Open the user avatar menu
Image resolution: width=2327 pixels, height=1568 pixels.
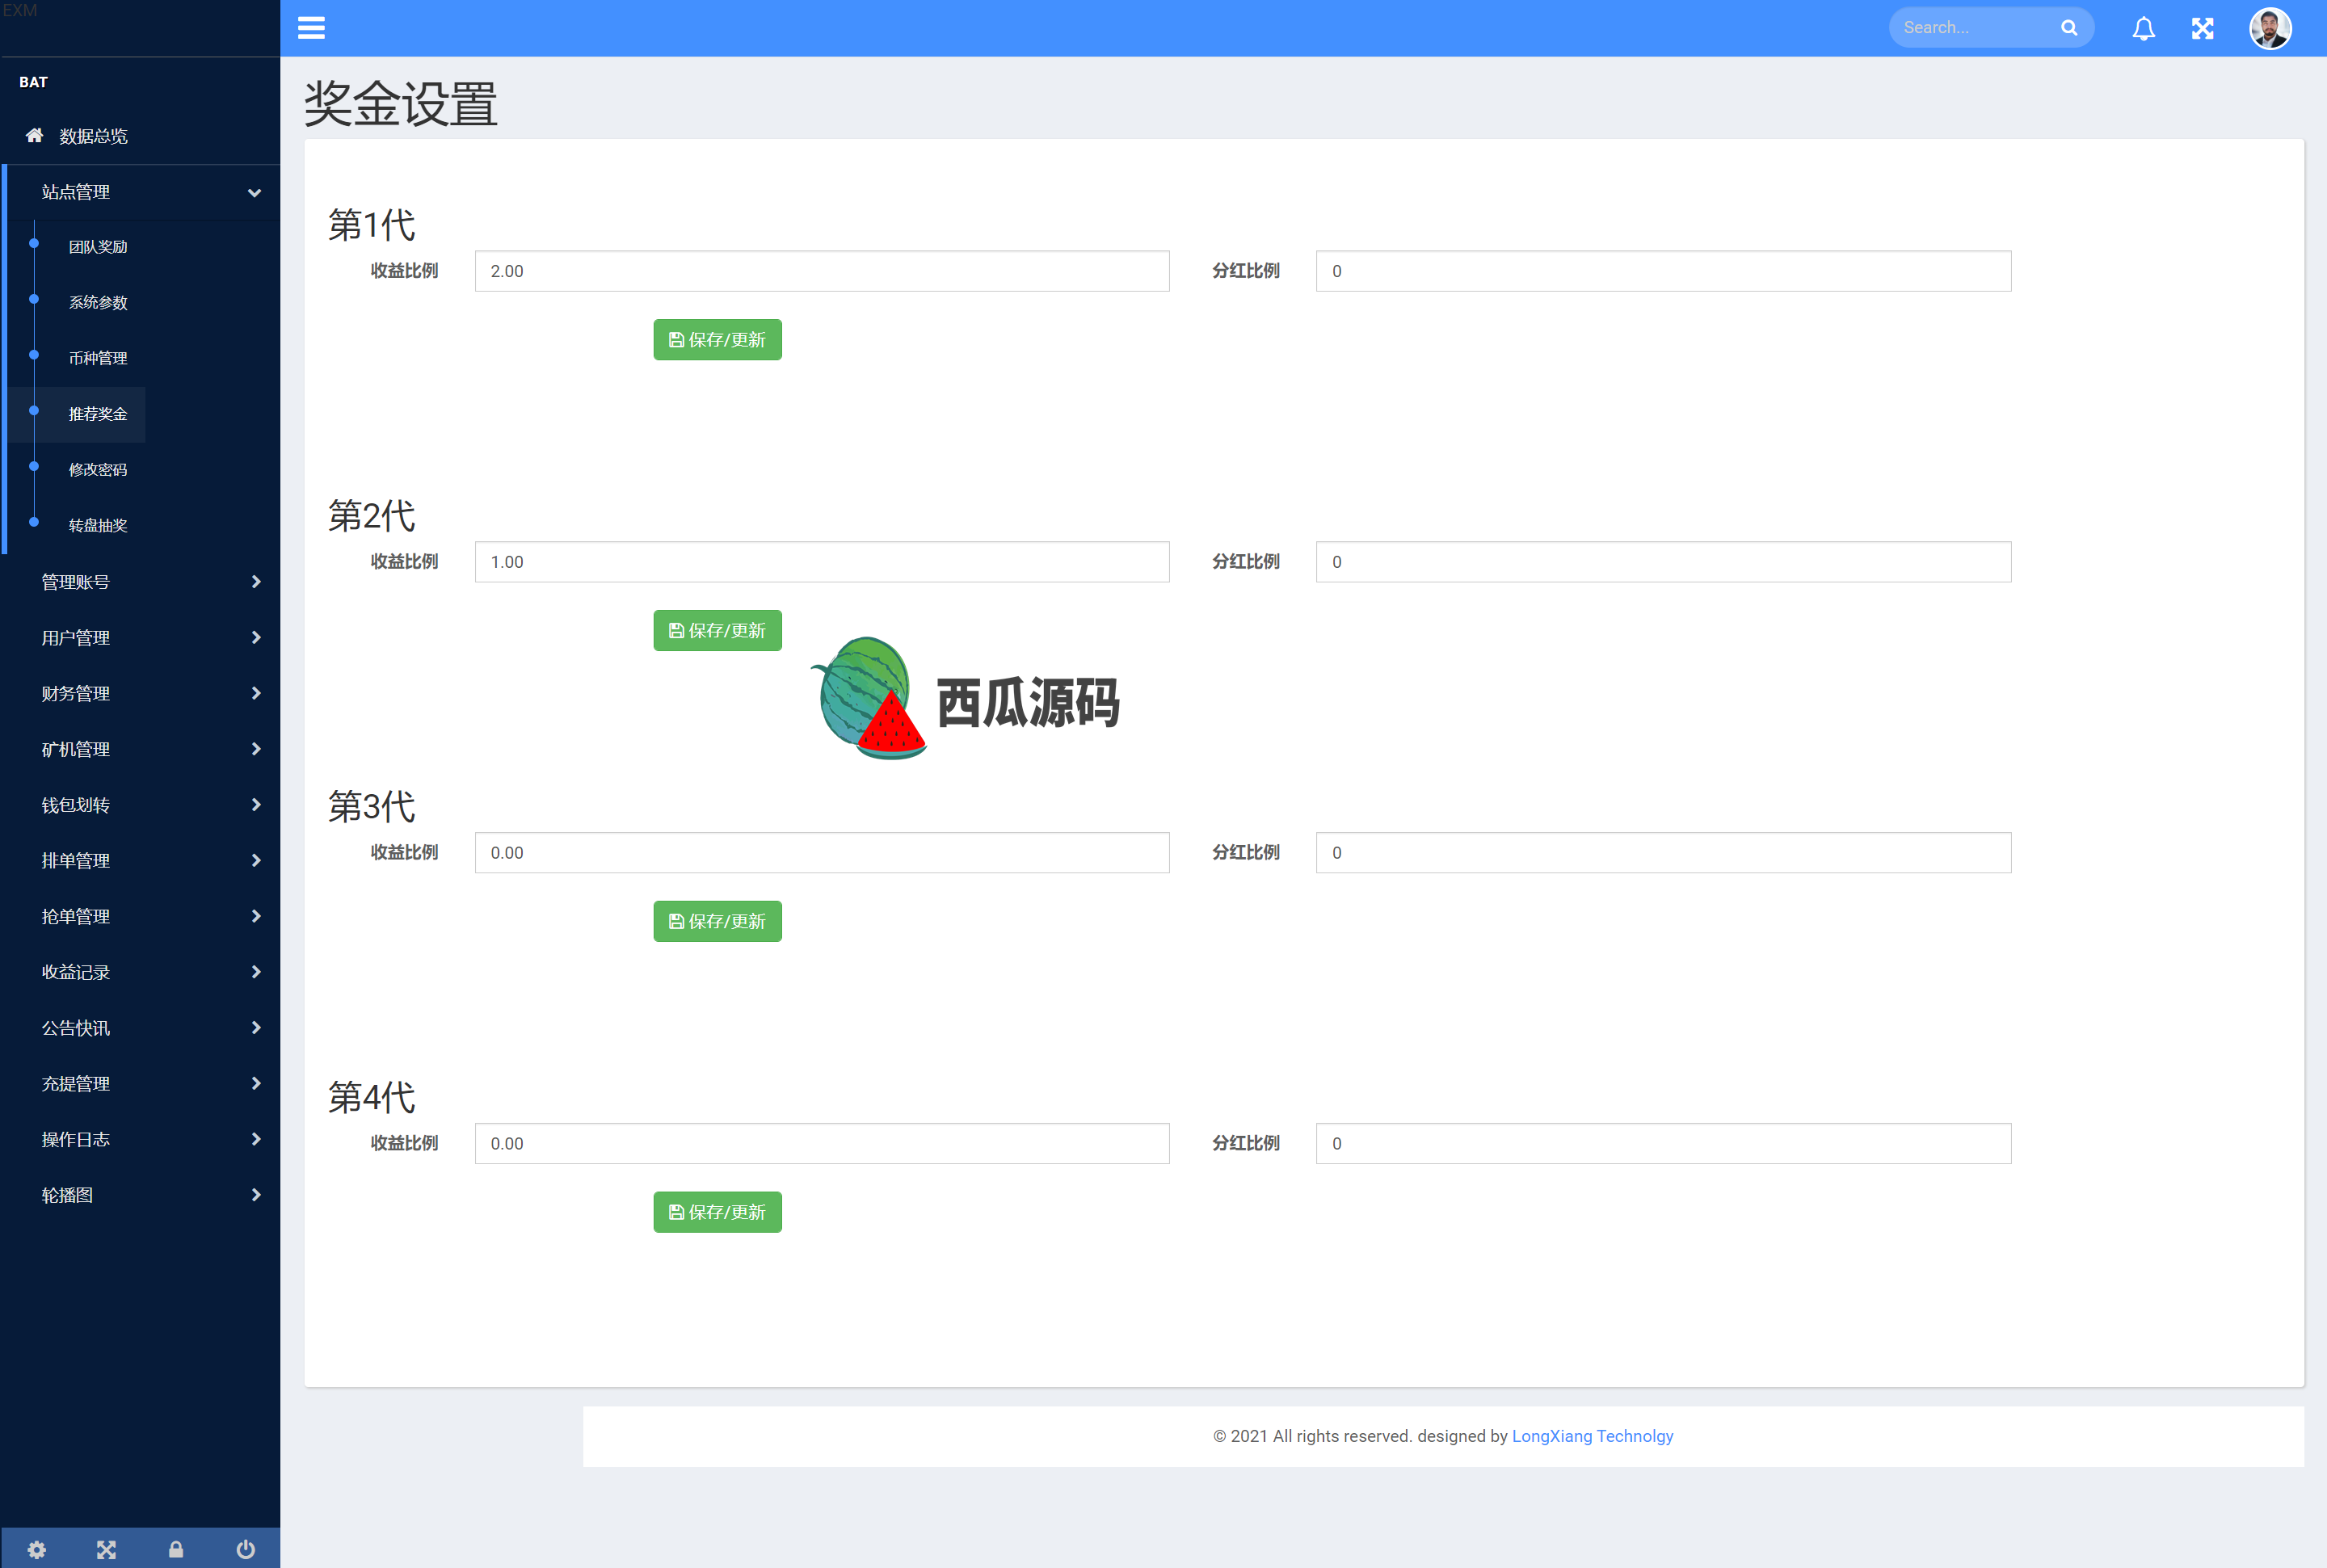[x=2270, y=28]
